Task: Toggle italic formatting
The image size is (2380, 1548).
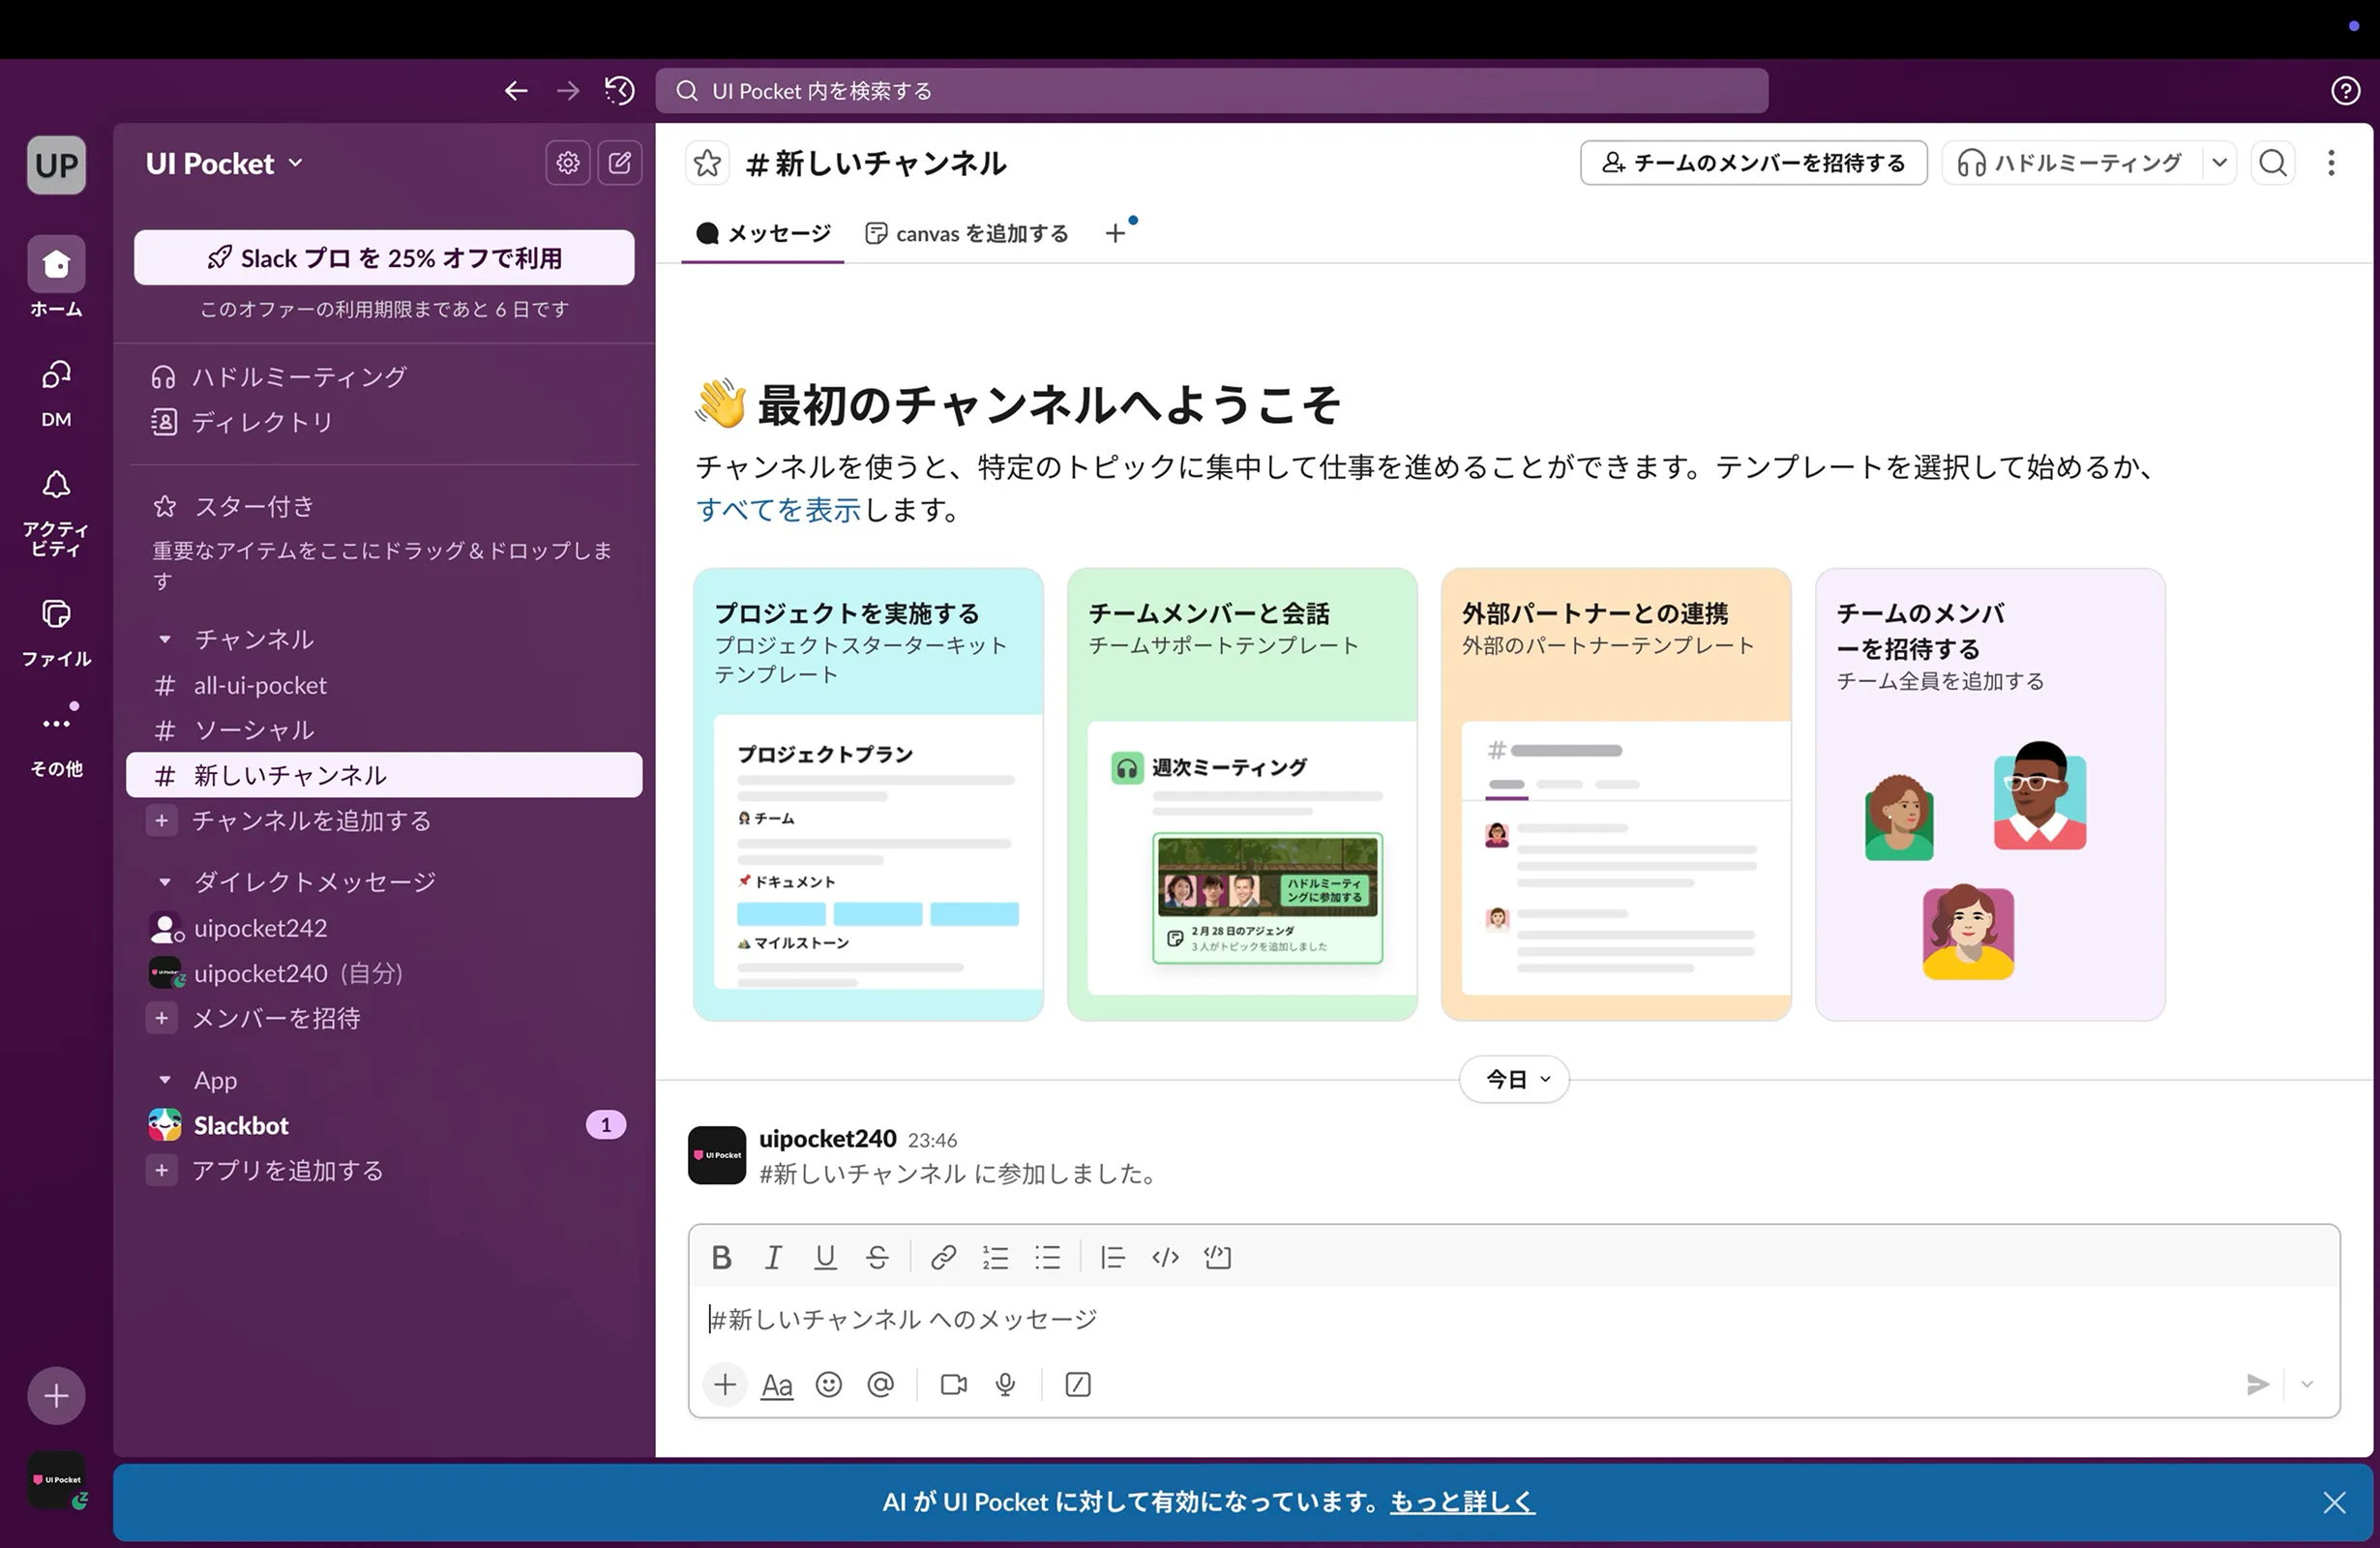Action: point(773,1257)
